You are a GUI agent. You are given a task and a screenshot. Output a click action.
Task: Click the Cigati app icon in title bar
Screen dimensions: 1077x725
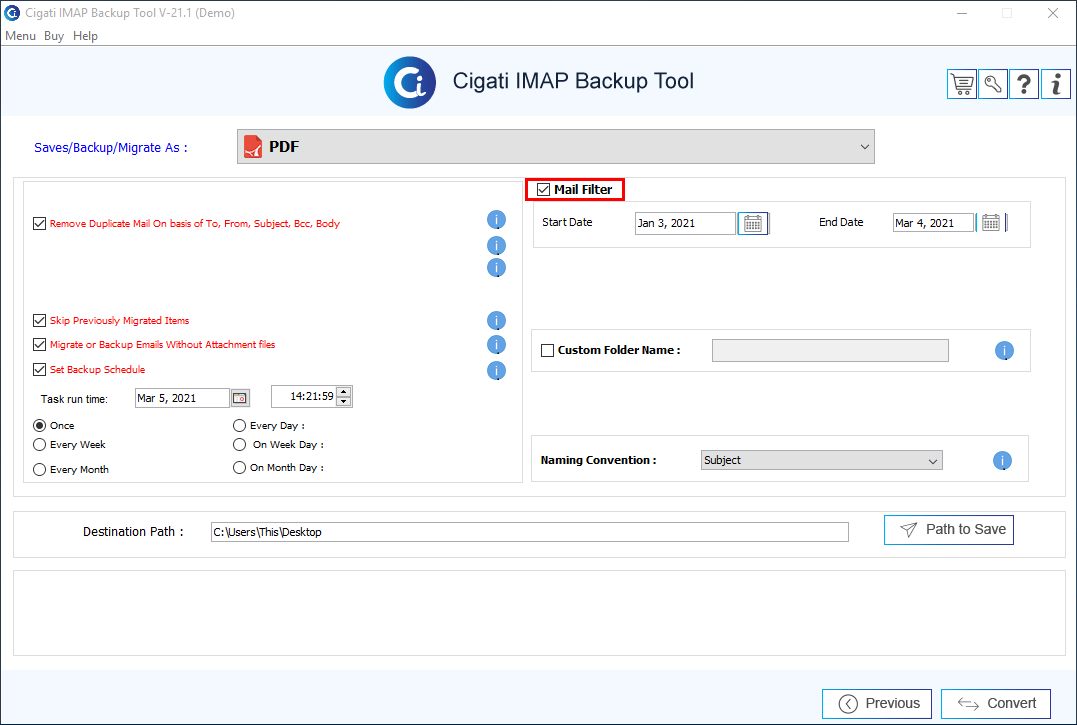[12, 12]
